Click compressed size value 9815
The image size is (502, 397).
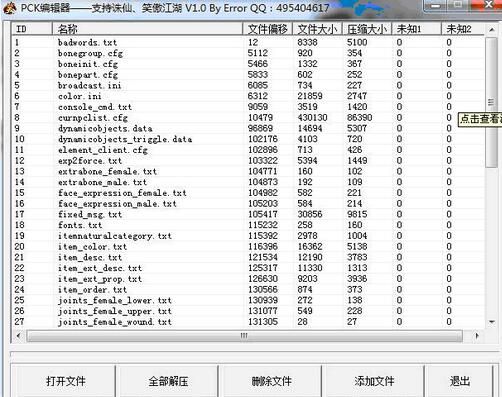tap(357, 214)
